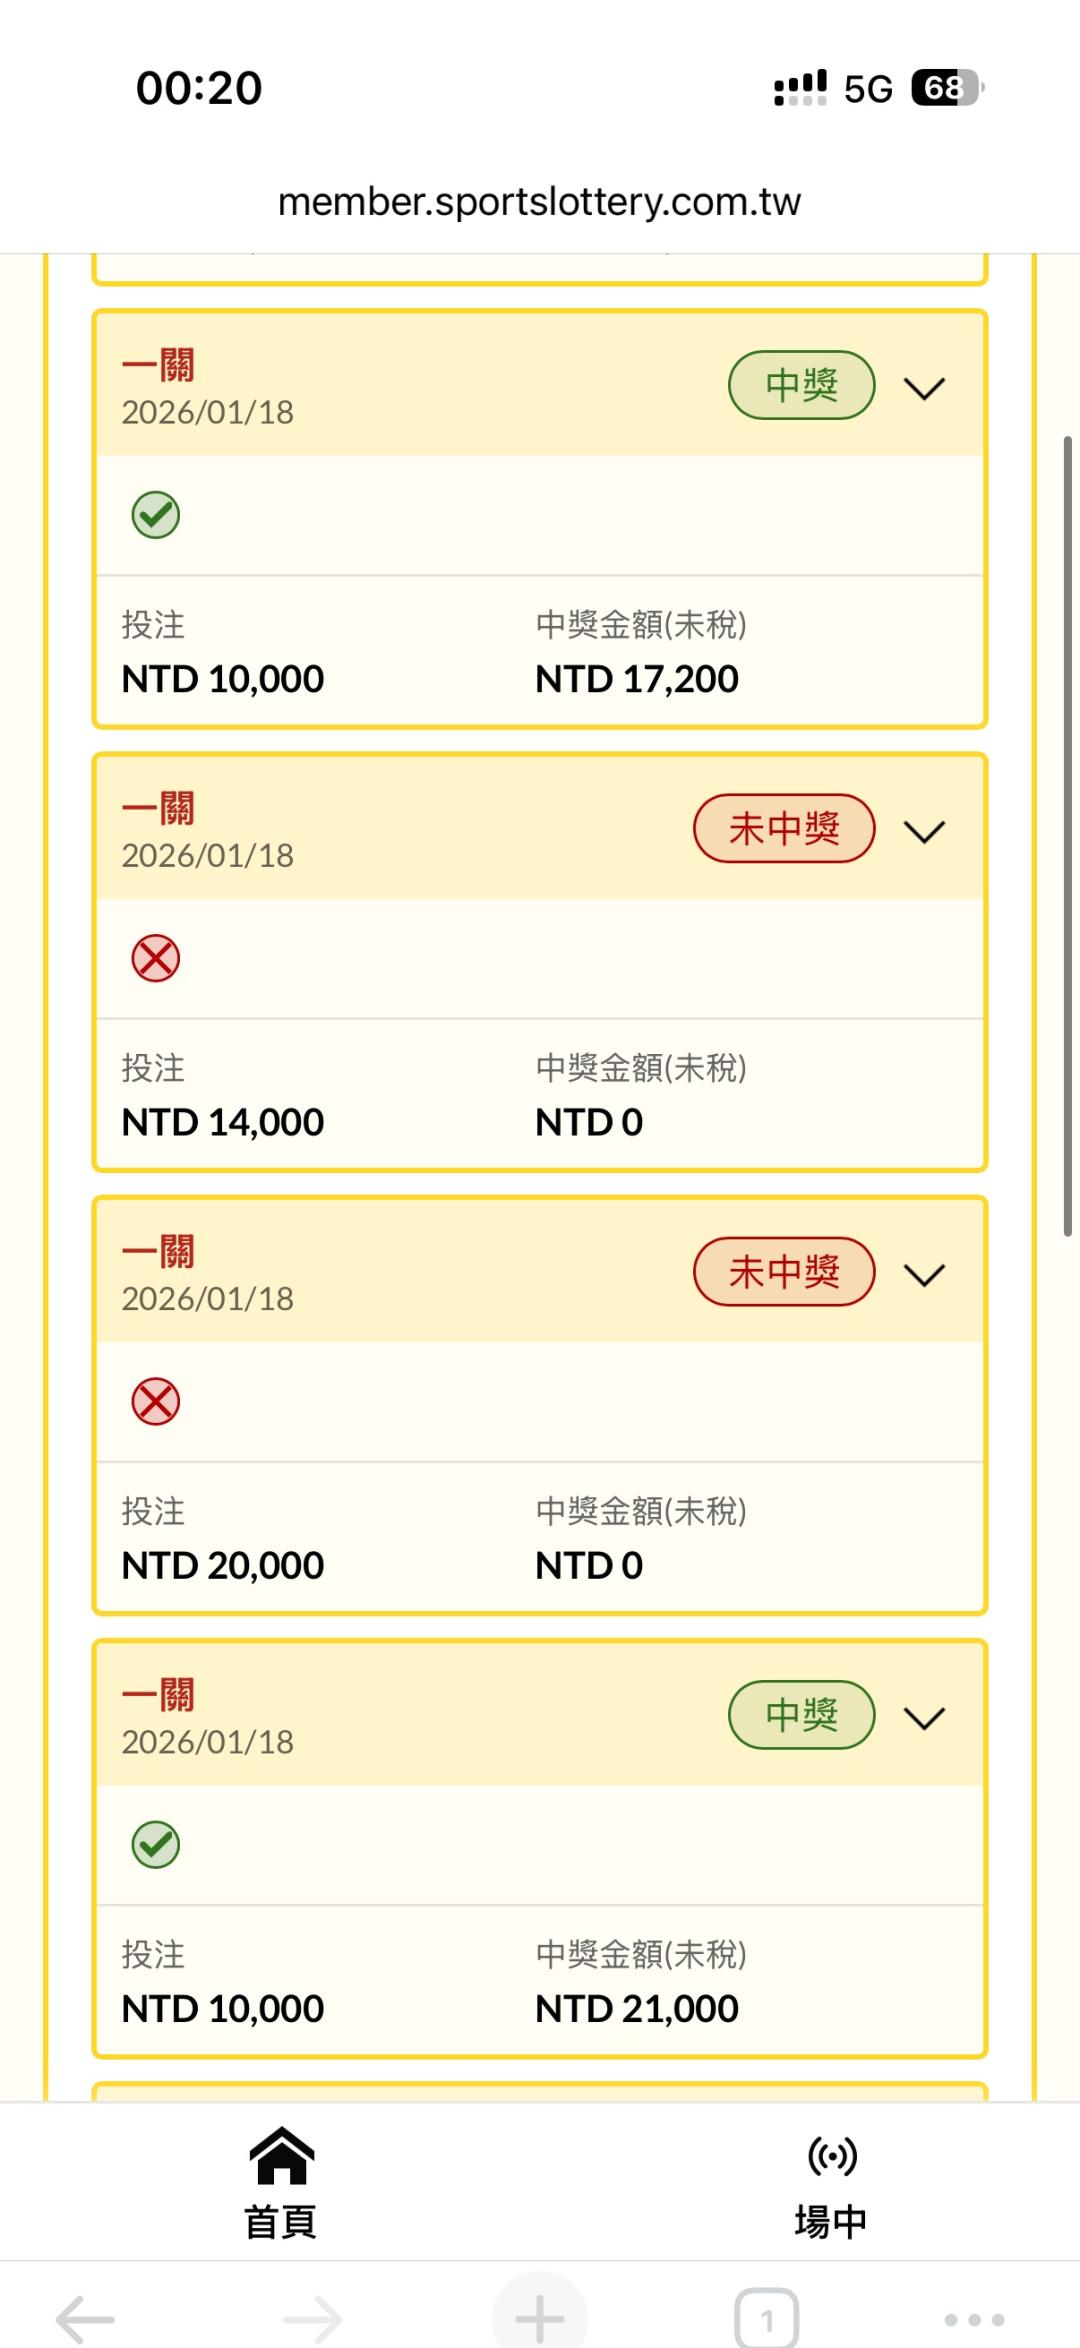Open the browser tab switcher

766,2318
